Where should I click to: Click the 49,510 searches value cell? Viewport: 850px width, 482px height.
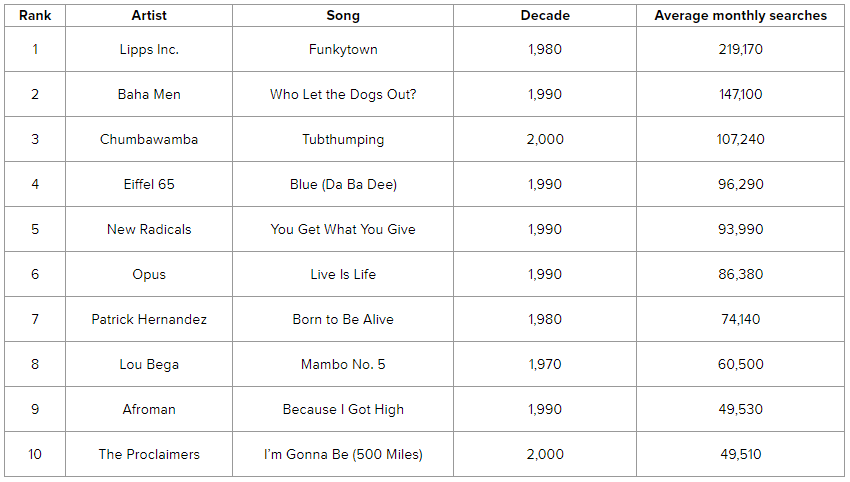point(741,454)
